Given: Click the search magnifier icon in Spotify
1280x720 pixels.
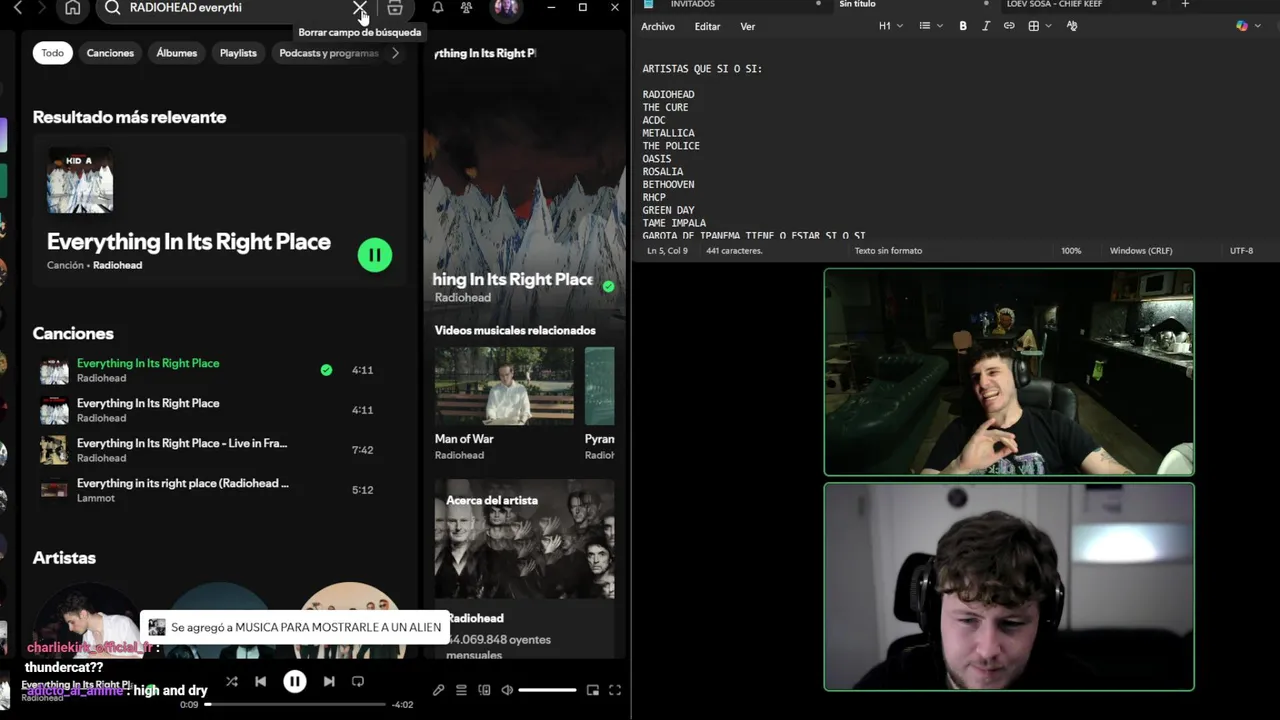Looking at the screenshot, I should tap(112, 8).
